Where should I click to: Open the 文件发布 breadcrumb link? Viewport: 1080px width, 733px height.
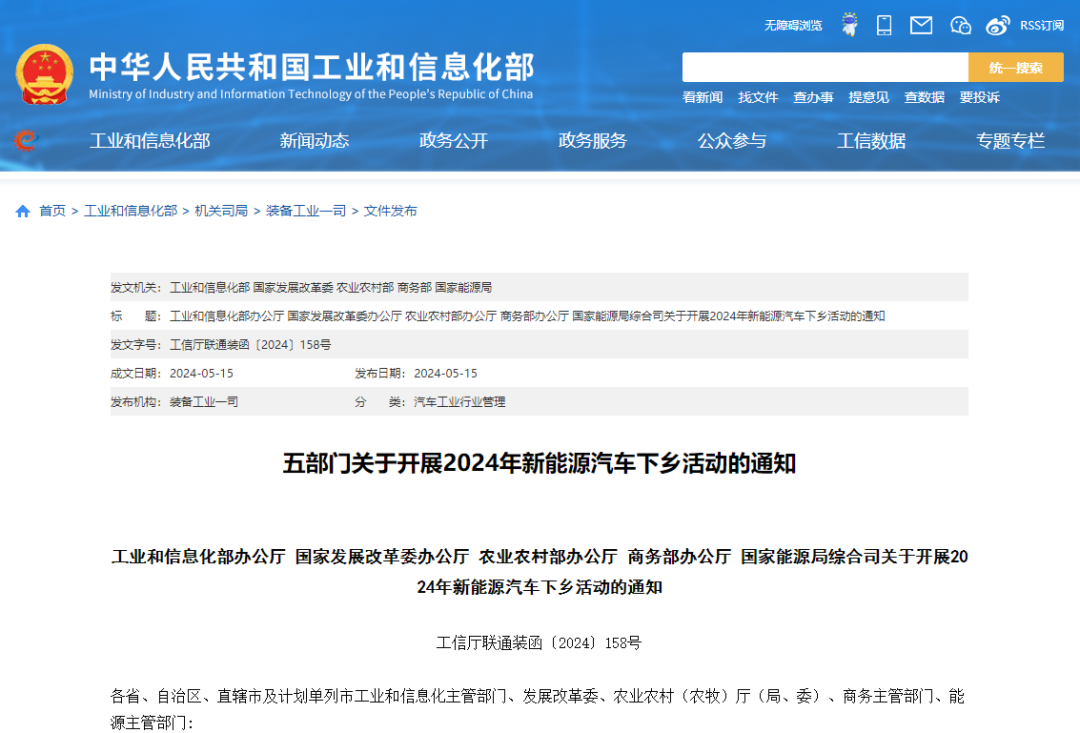click(389, 211)
